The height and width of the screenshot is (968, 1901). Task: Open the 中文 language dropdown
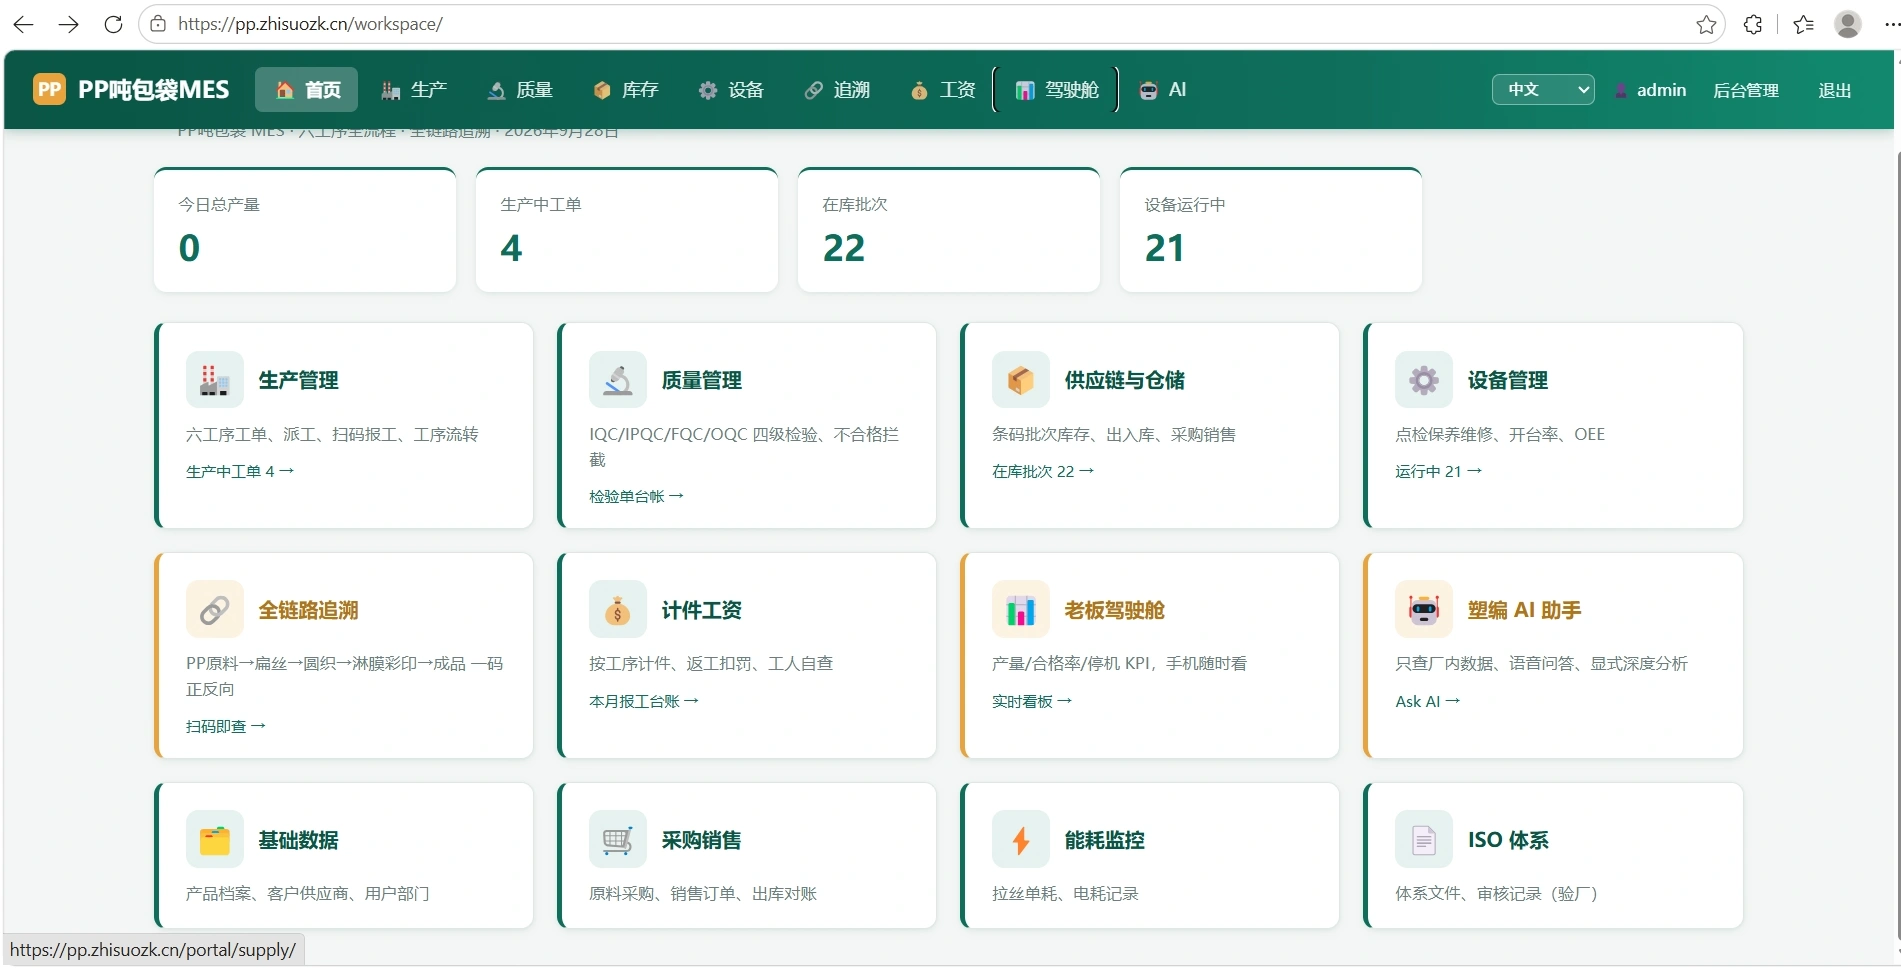pyautogui.click(x=1543, y=90)
